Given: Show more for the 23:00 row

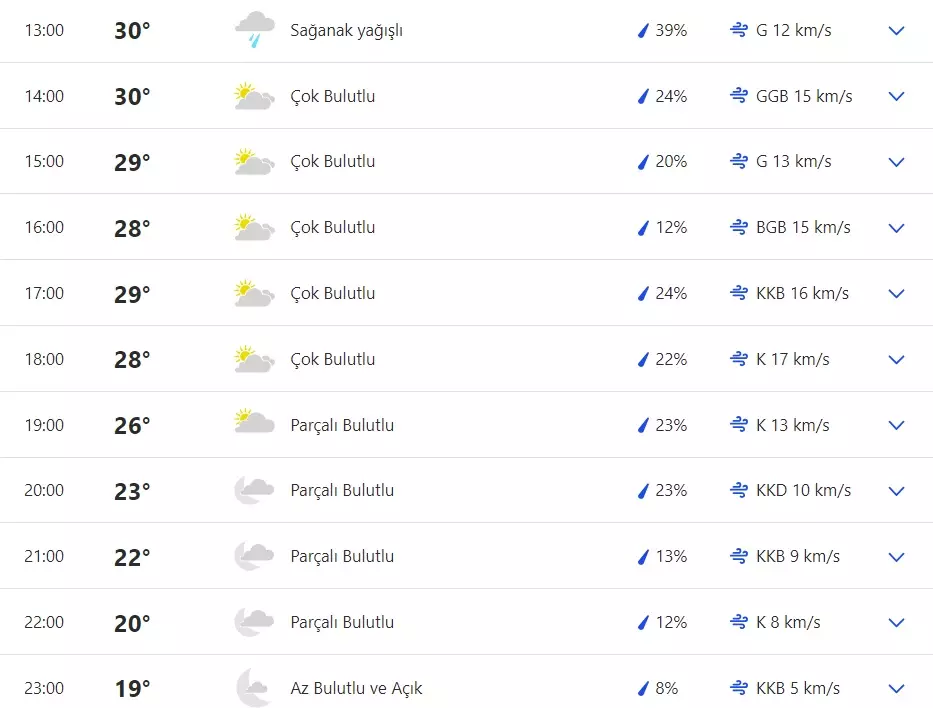Looking at the screenshot, I should click(896, 688).
